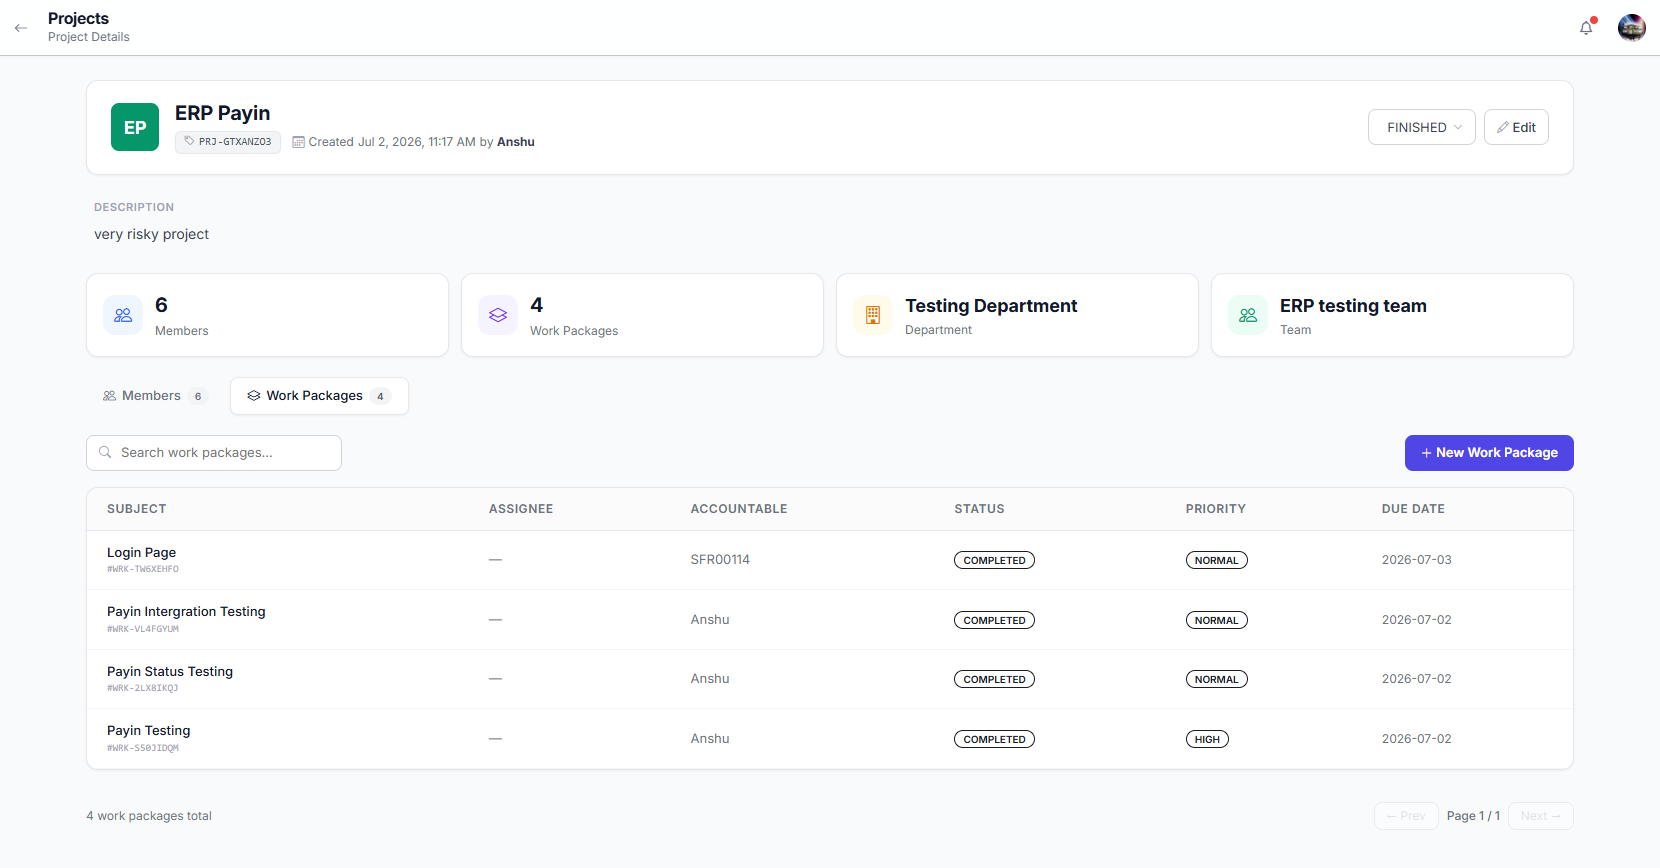Viewport: 1660px width, 868px height.
Task: Open the Login Page work package
Action: (141, 552)
